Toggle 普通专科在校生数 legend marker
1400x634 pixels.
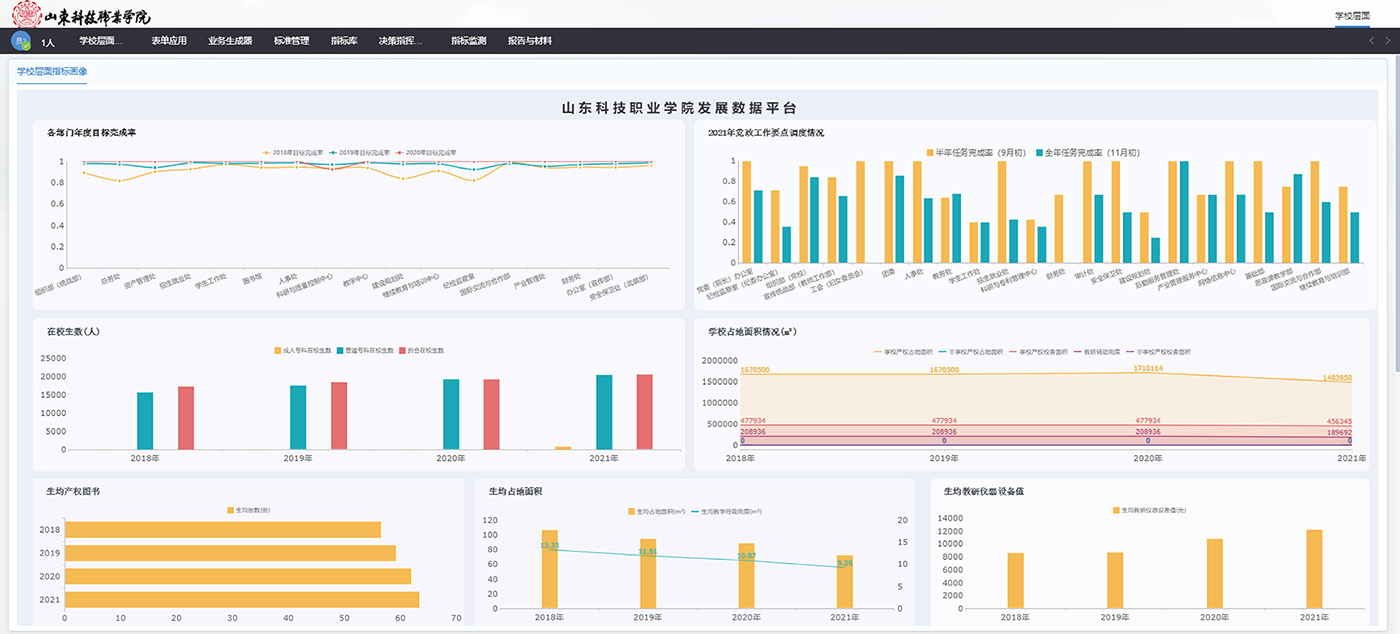pos(343,351)
